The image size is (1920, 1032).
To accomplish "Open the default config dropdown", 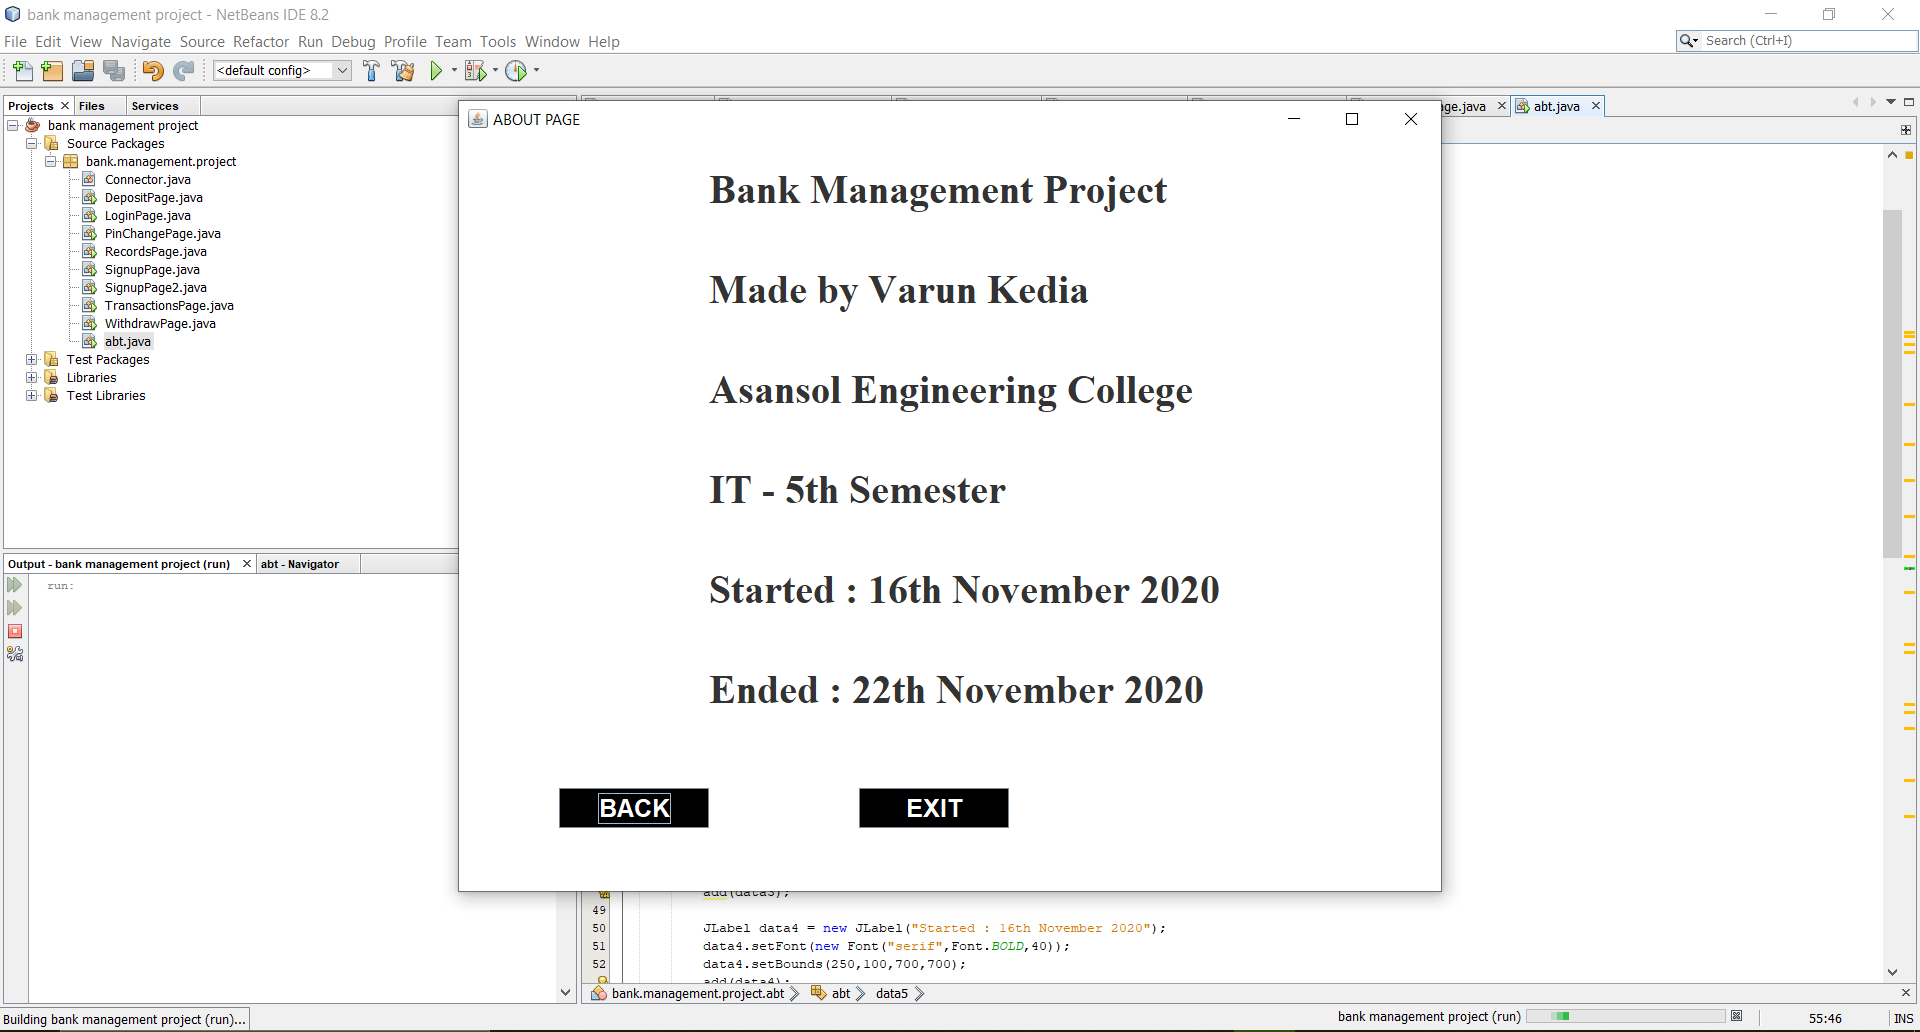I will pyautogui.click(x=343, y=70).
